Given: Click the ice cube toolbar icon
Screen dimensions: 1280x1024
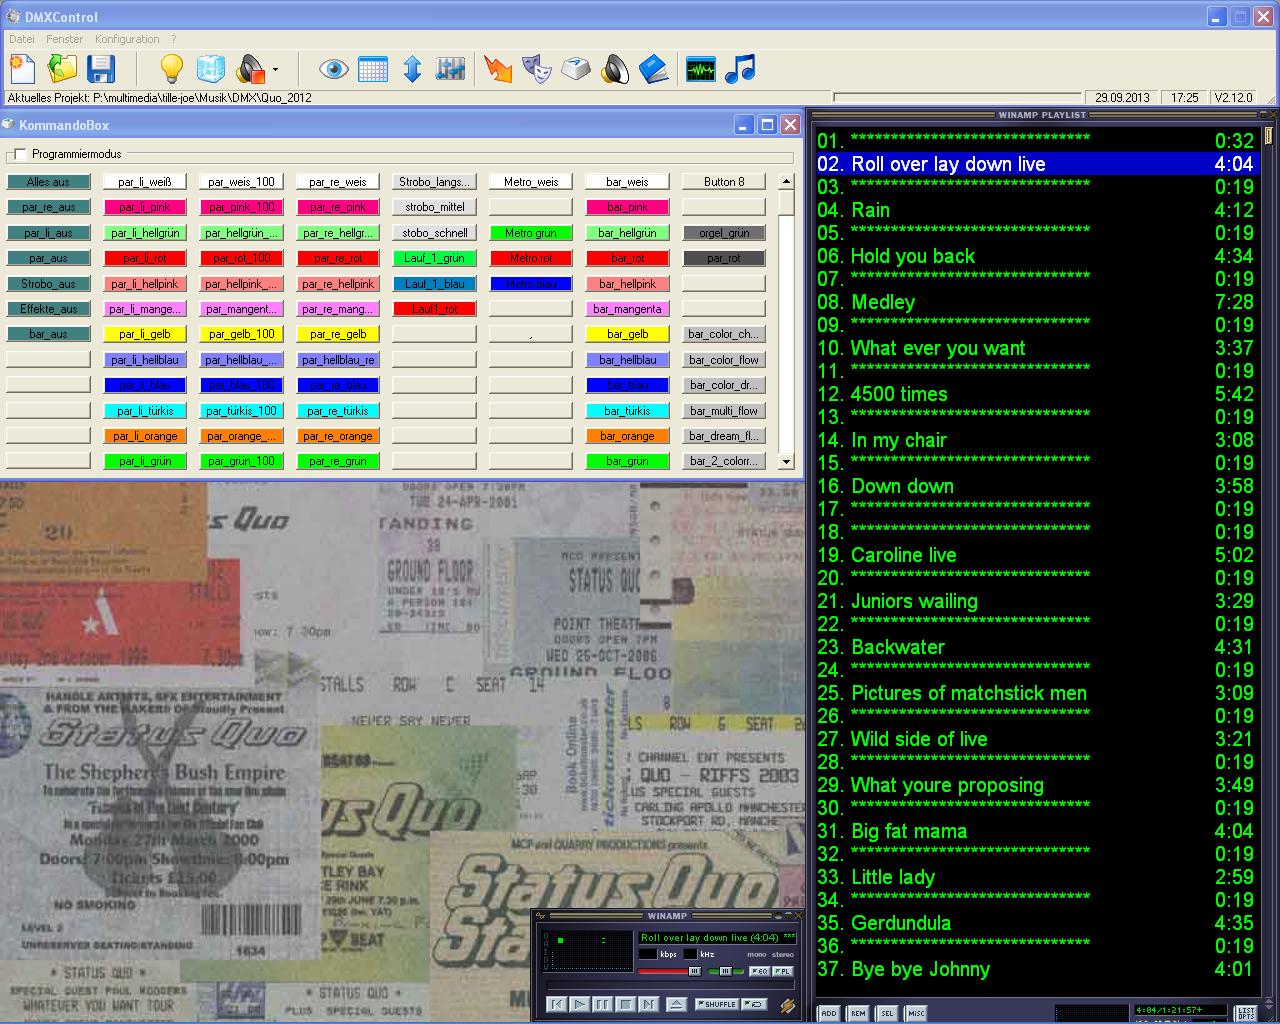Looking at the screenshot, I should 211,69.
